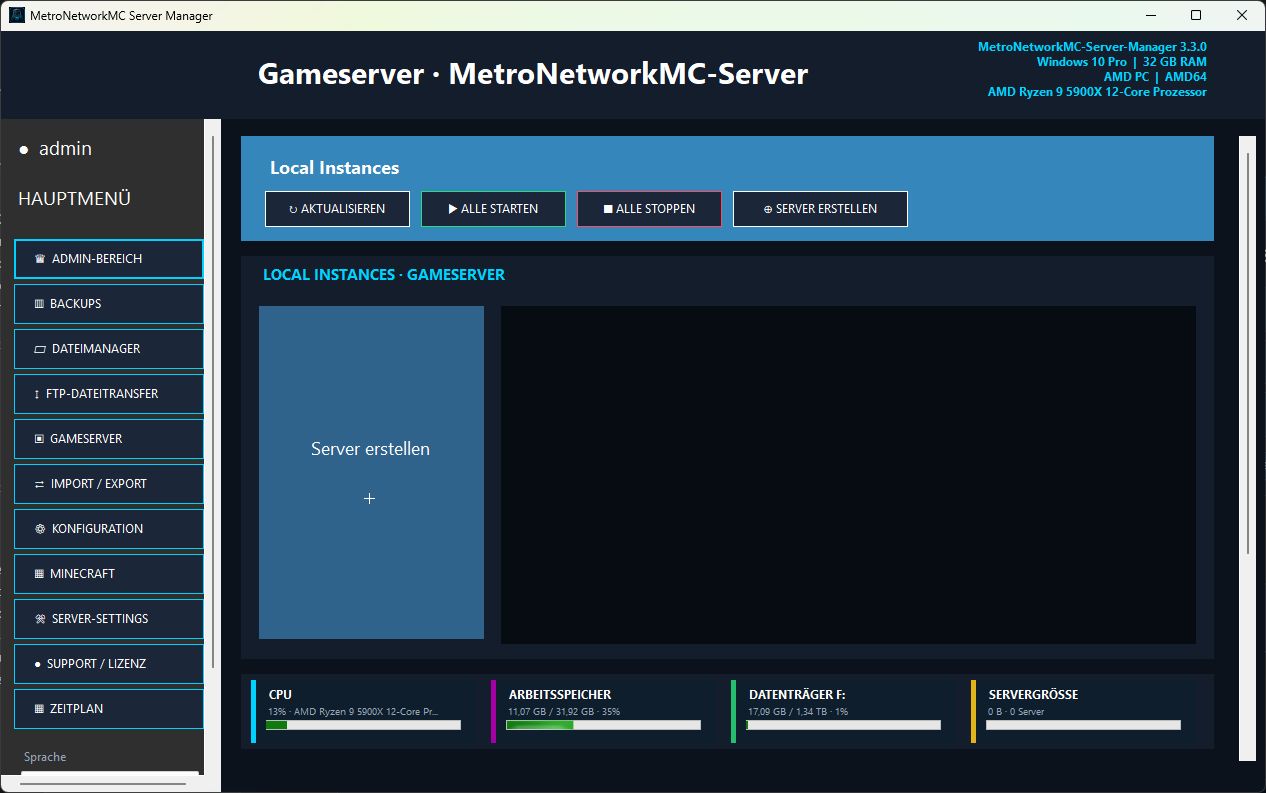This screenshot has width=1266, height=793.
Task: Start all servers with Alle Starten
Action: click(493, 209)
